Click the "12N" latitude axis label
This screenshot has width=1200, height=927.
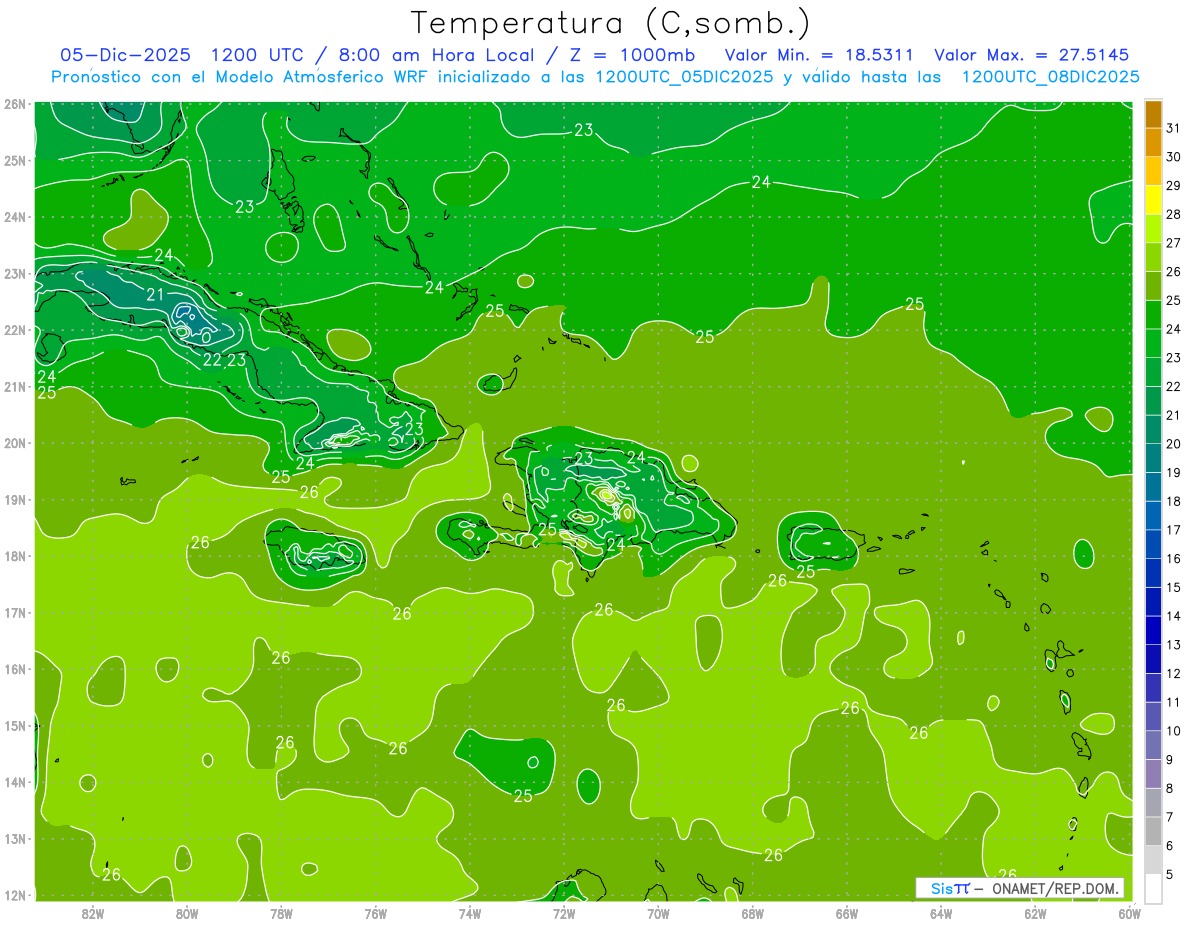tap(14, 895)
